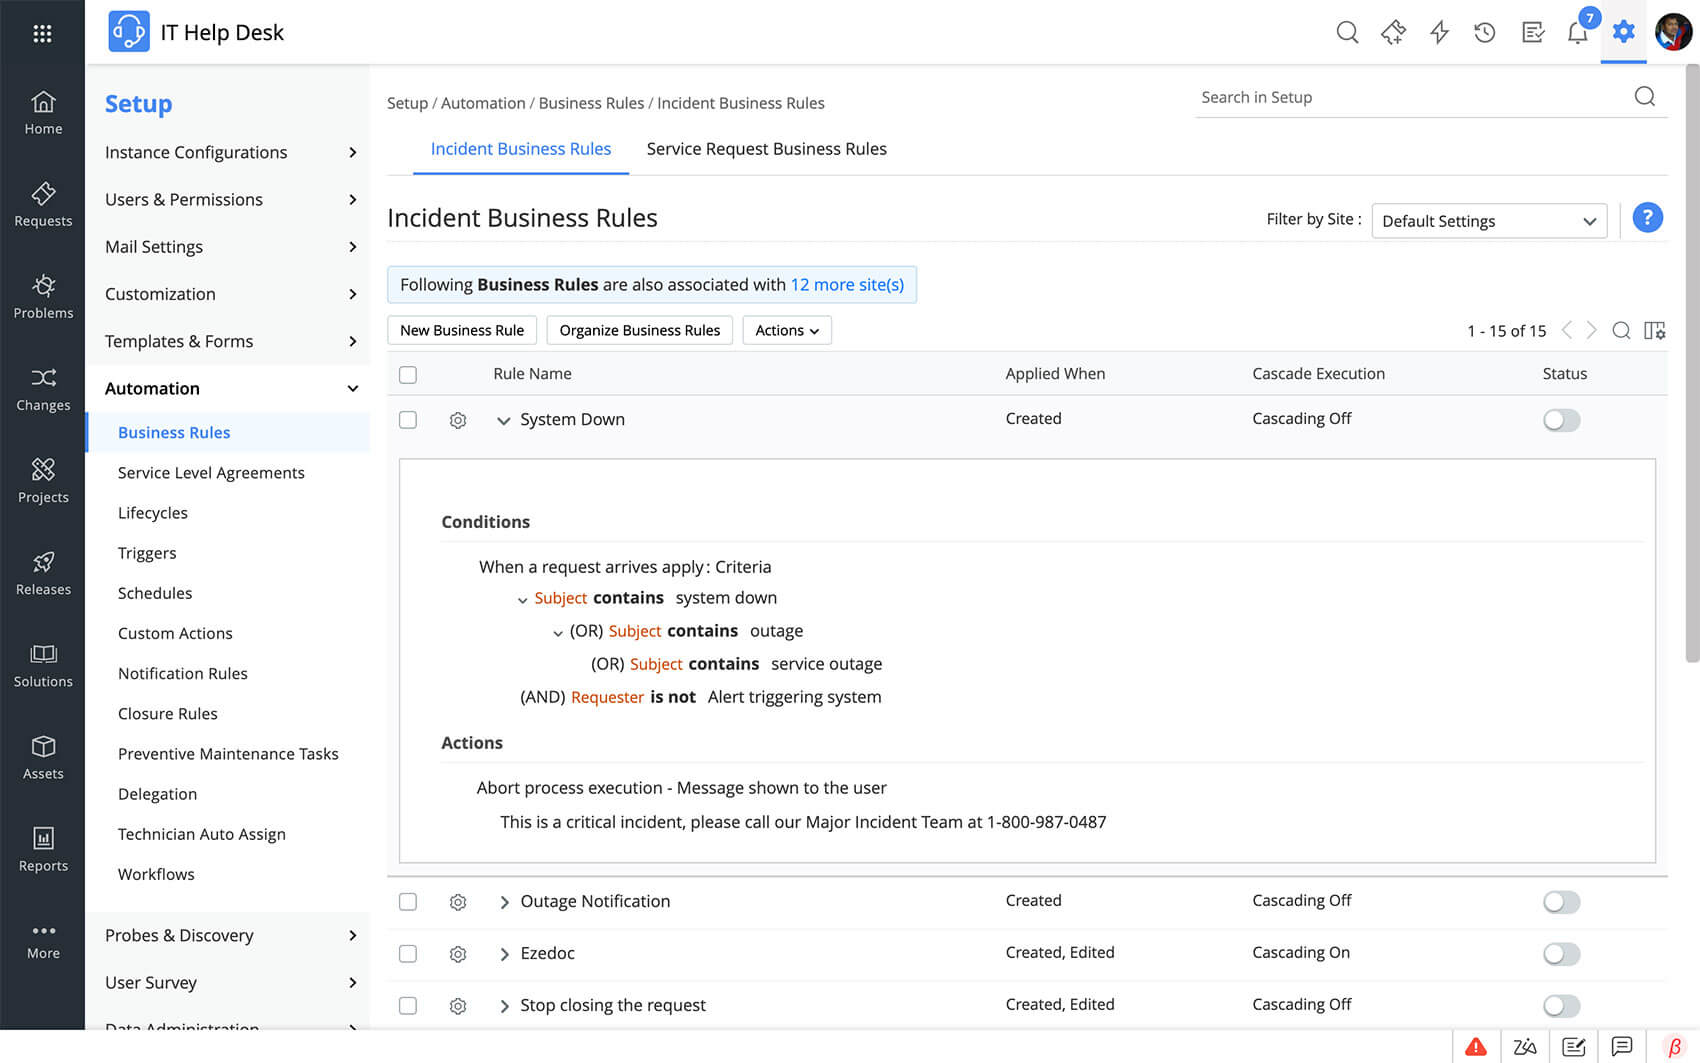Go to the Releases rocket icon

[x=43, y=573]
